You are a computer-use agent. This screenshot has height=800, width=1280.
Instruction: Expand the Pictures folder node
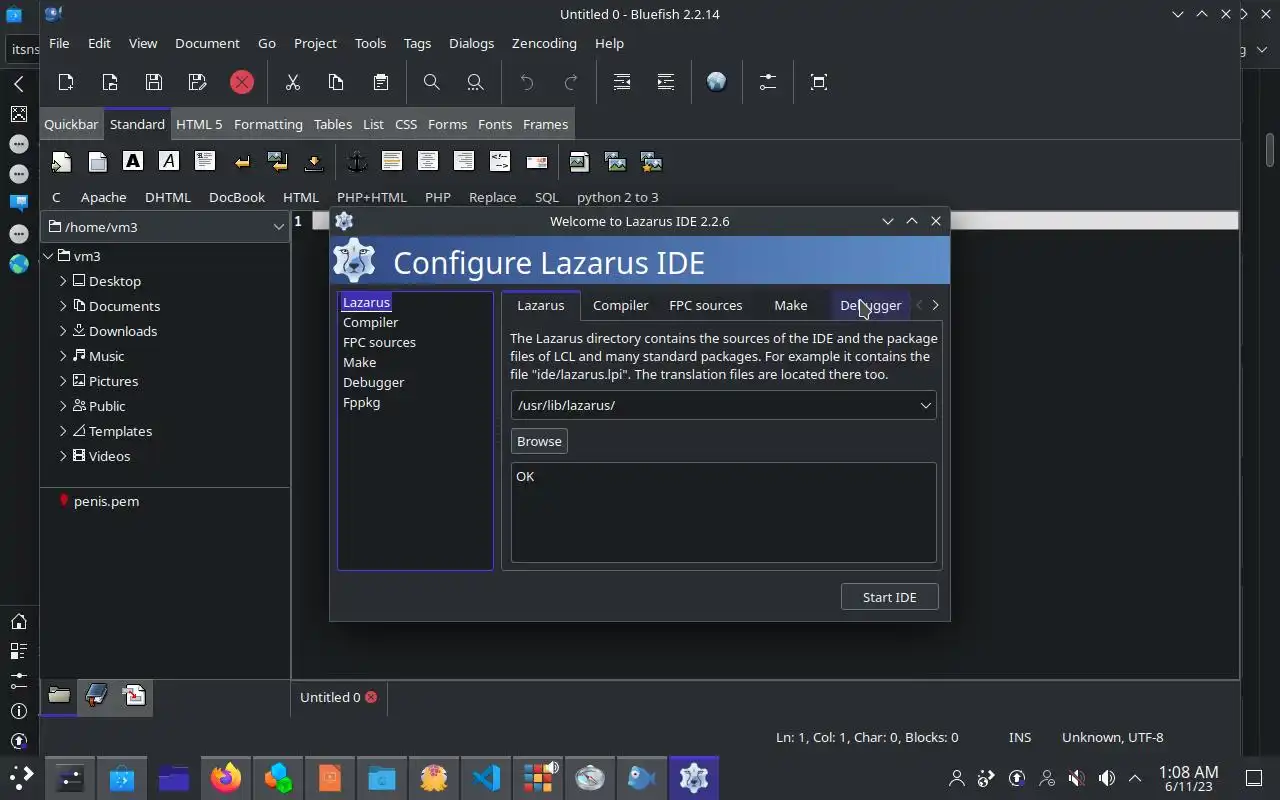click(63, 381)
